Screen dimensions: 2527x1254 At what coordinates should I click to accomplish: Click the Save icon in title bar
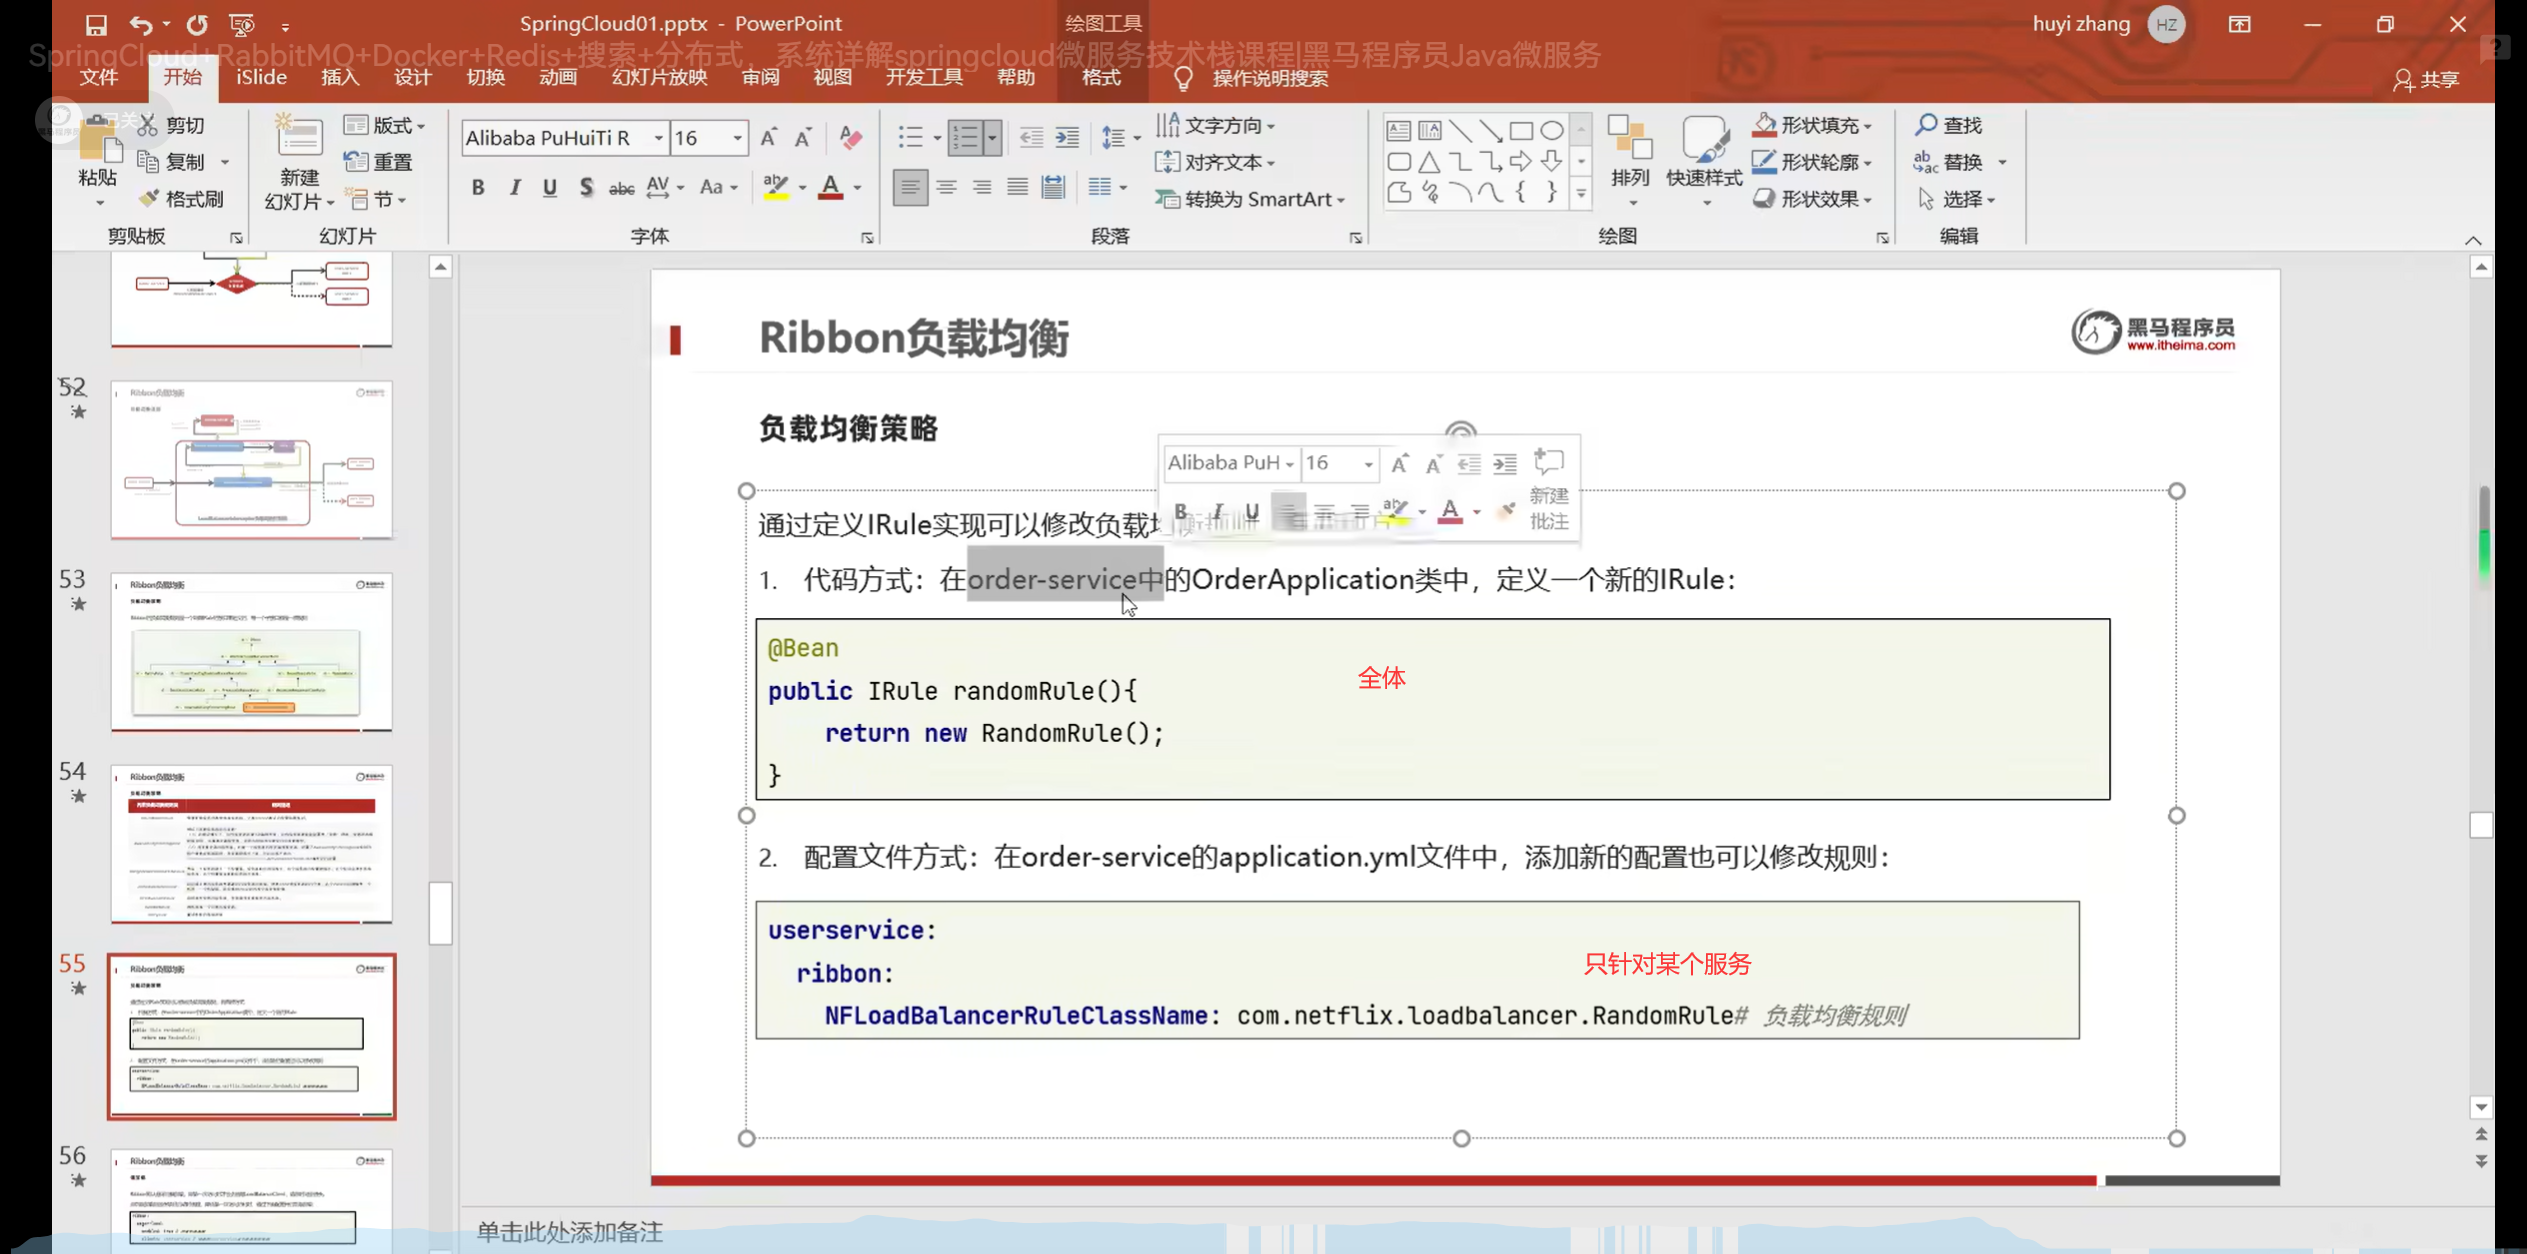(96, 25)
